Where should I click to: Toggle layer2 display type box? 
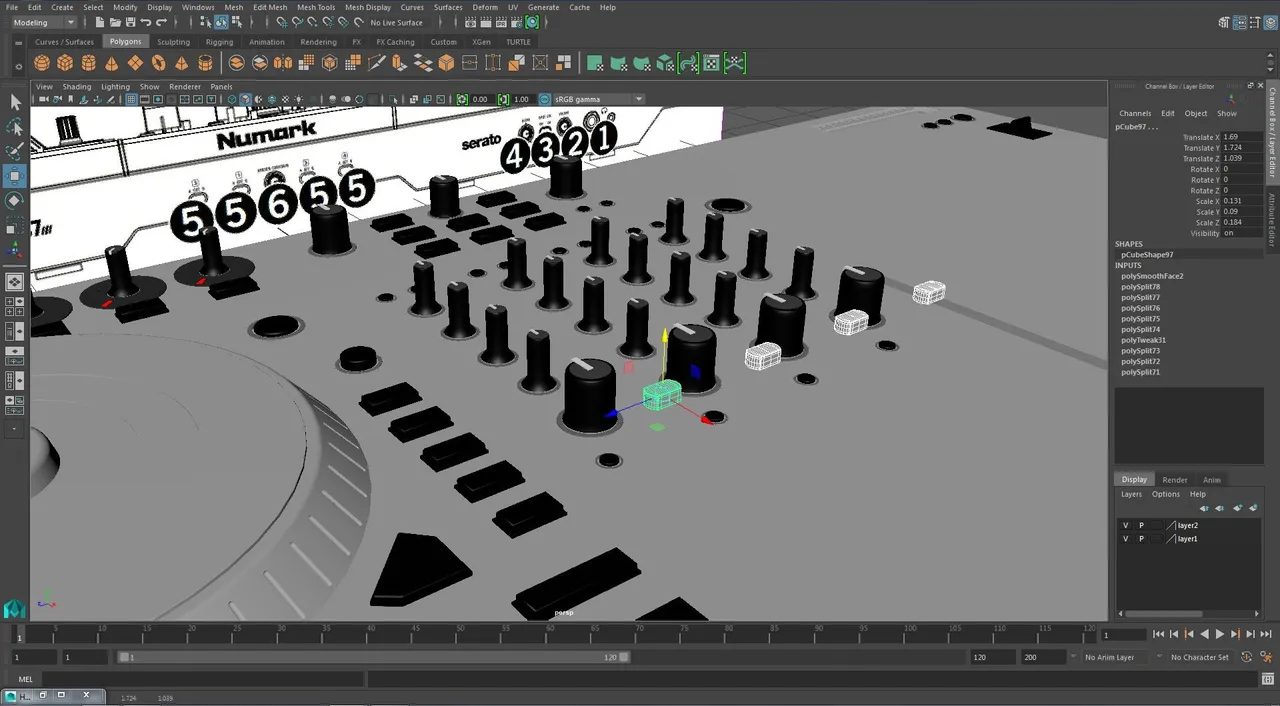click(x=1157, y=525)
